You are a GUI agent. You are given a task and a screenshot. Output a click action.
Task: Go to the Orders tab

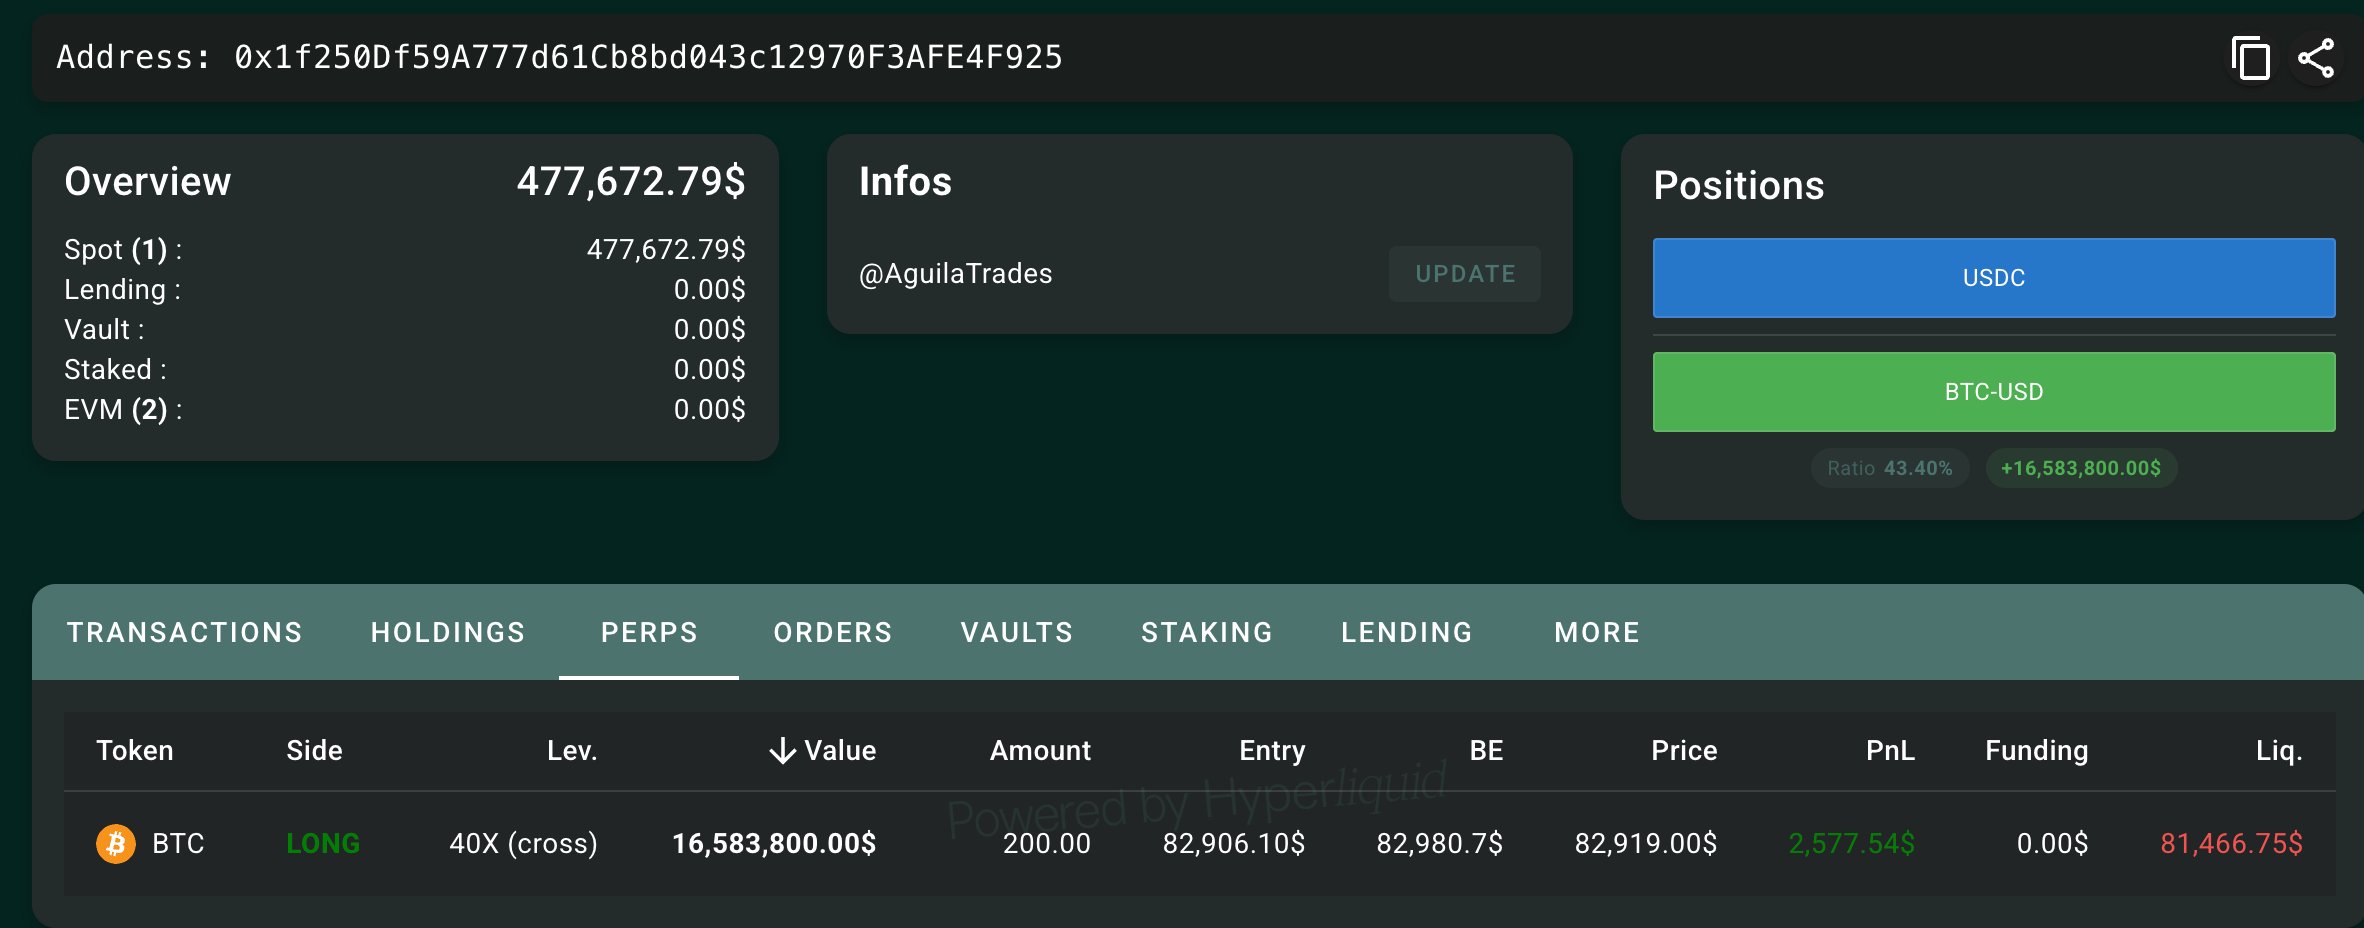tap(833, 632)
